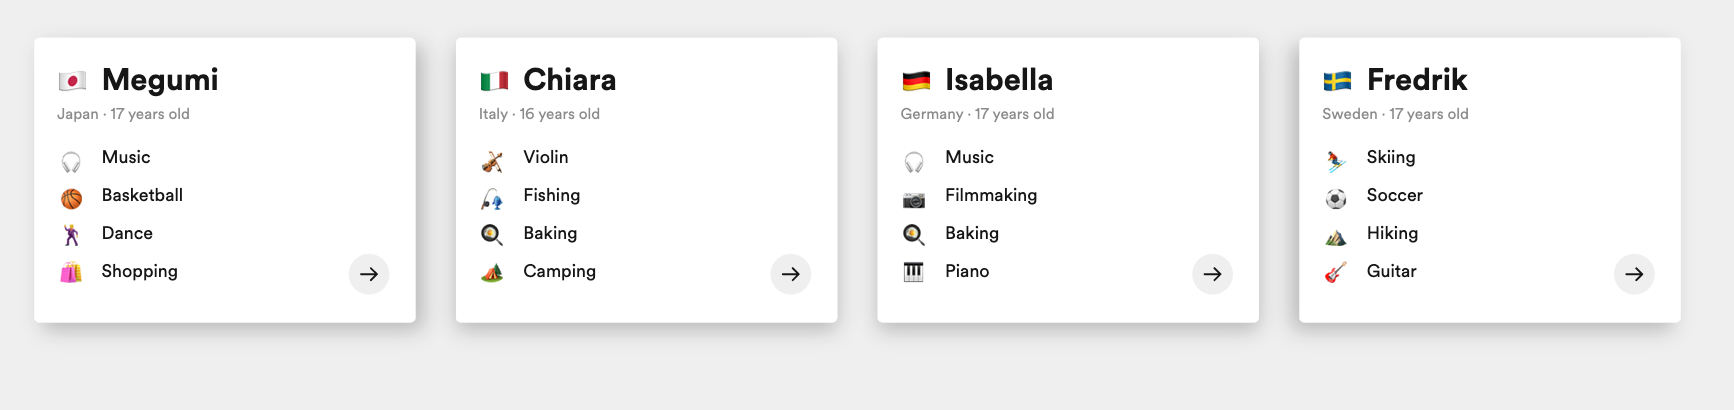The width and height of the screenshot is (1734, 410).
Task: Click the piano keys icon on Isabella's card
Action: [914, 272]
